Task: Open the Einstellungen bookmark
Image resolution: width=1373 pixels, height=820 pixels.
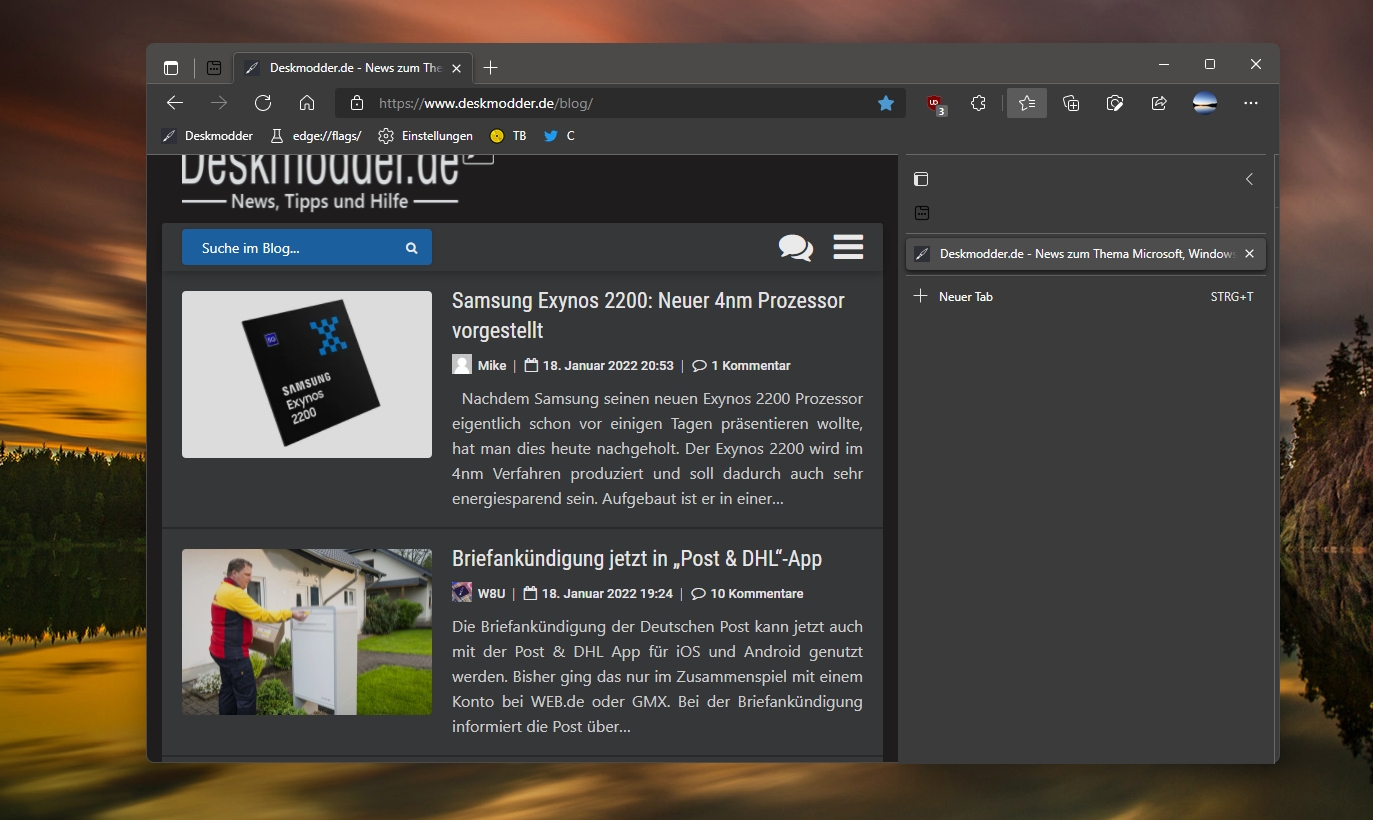Action: [426, 136]
